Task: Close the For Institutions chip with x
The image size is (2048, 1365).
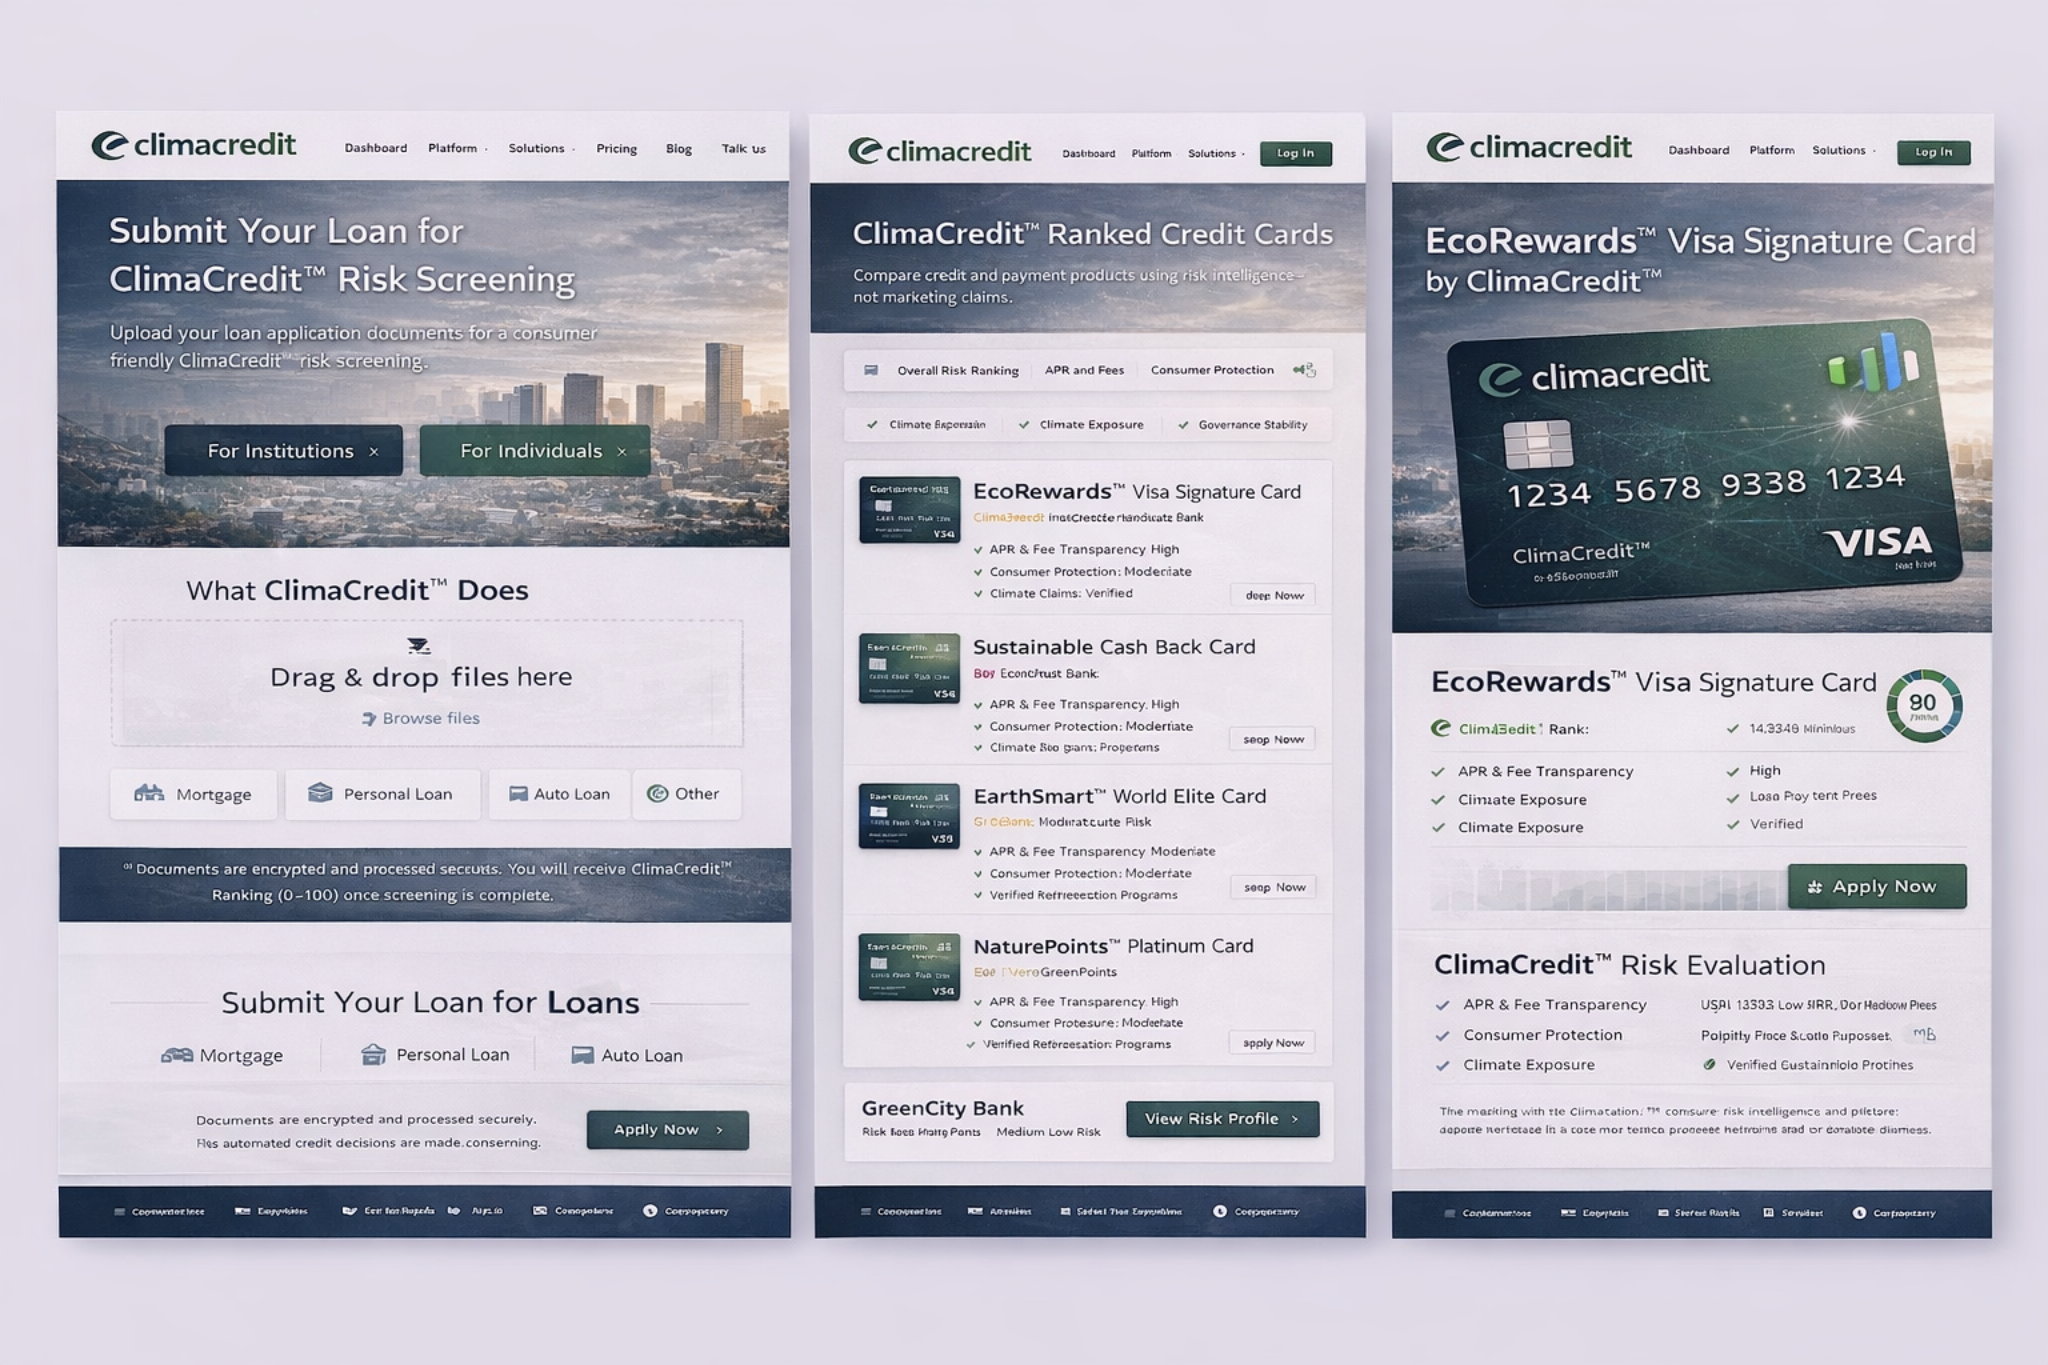Action: pyautogui.click(x=374, y=452)
